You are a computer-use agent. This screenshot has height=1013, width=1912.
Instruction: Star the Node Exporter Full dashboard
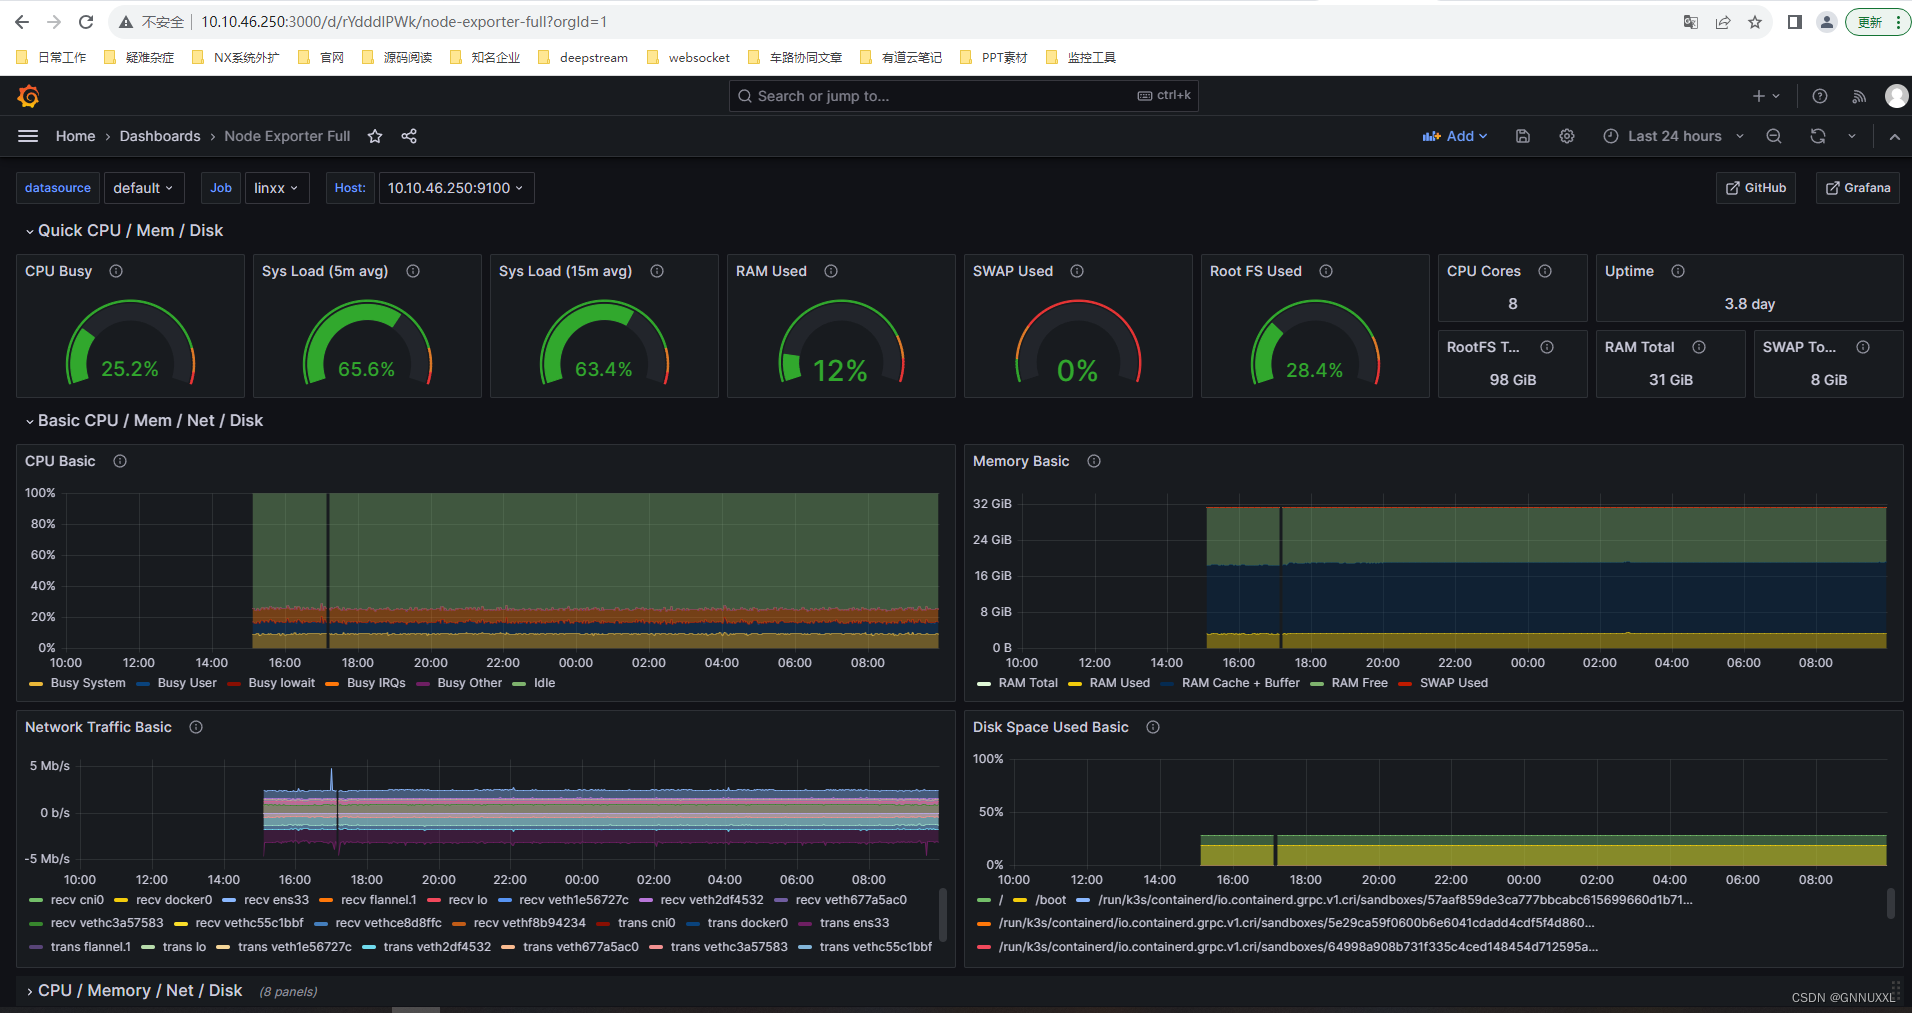(x=375, y=136)
